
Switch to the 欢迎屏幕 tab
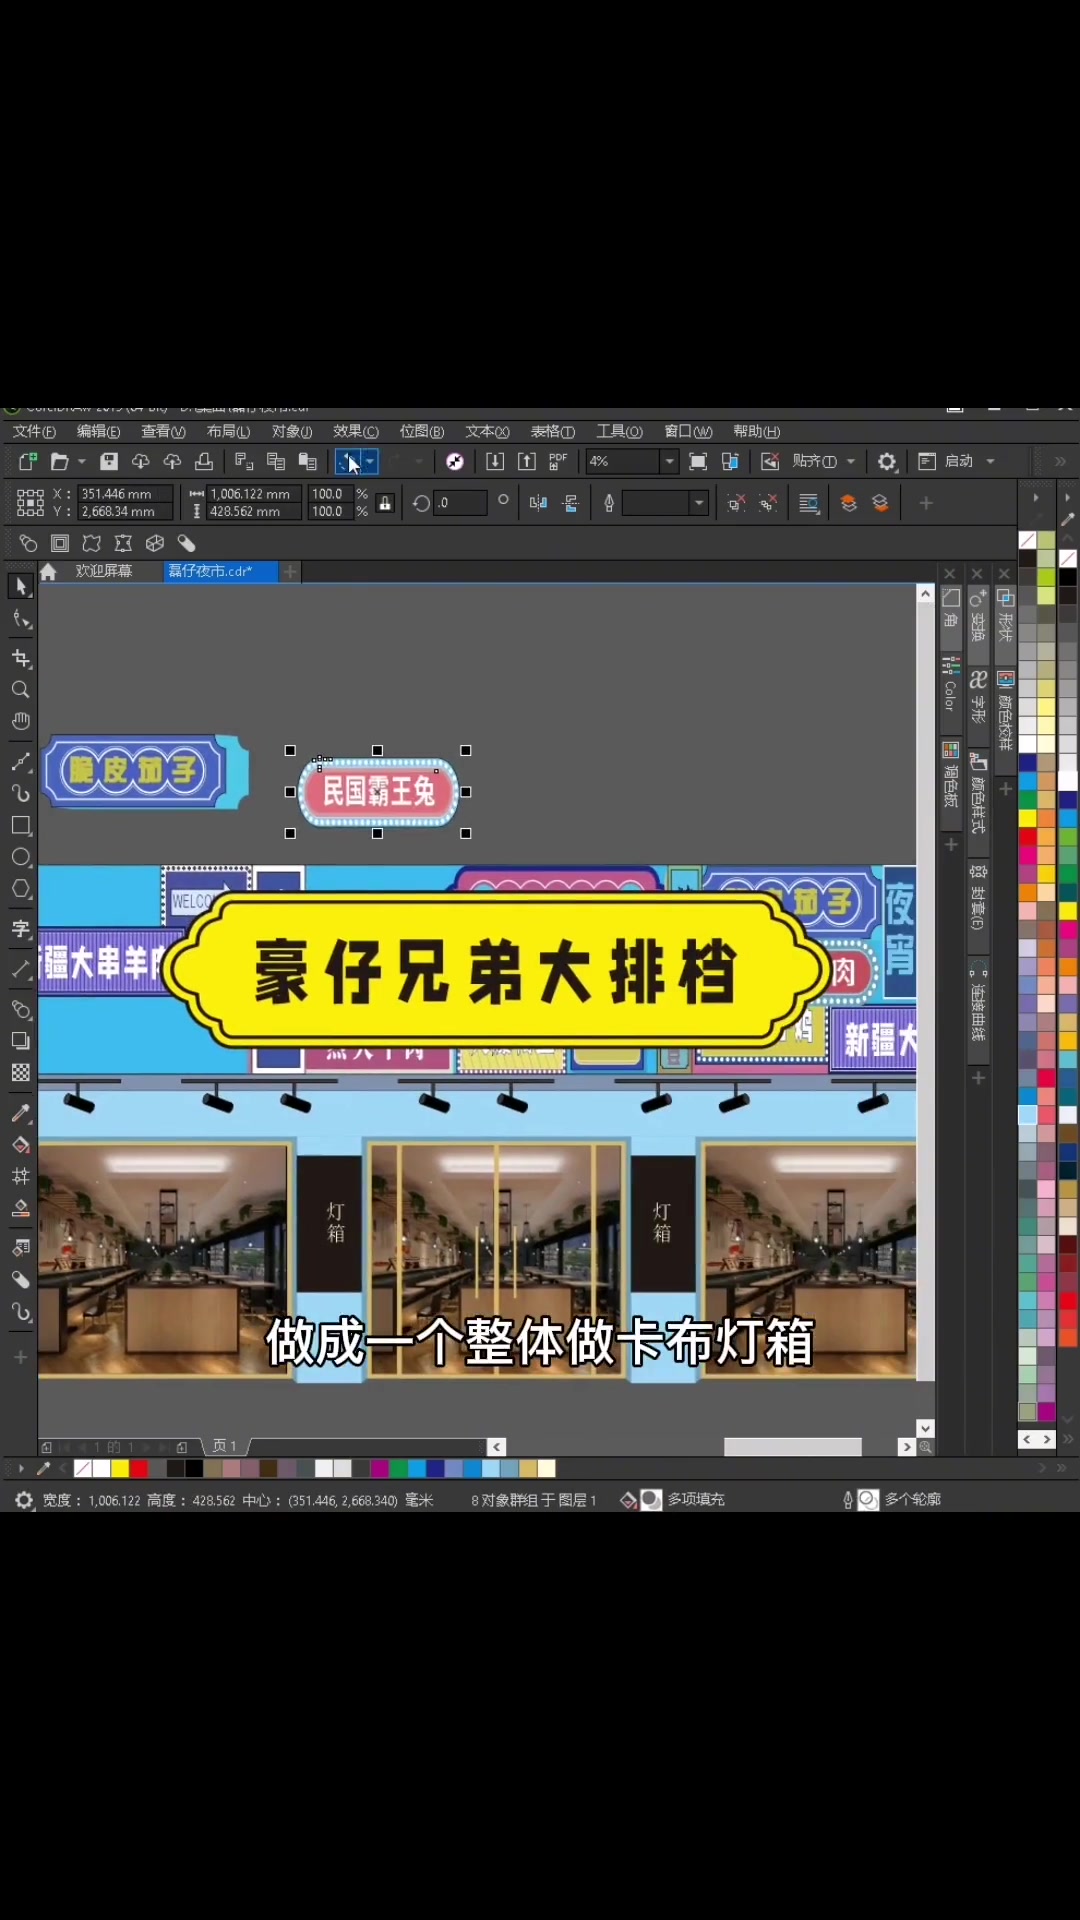click(104, 571)
